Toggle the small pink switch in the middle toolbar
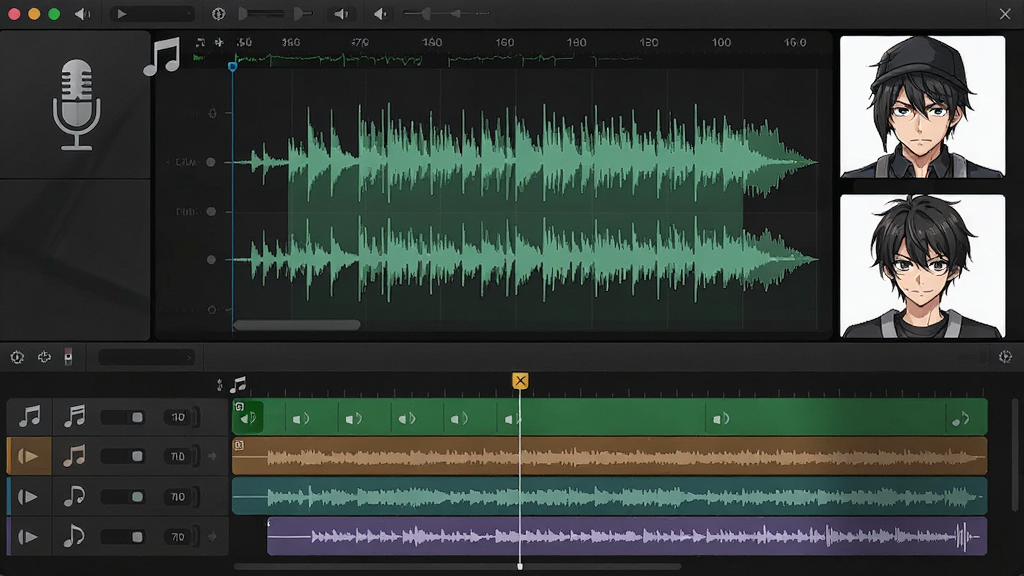The height and width of the screenshot is (576, 1024). coord(68,357)
